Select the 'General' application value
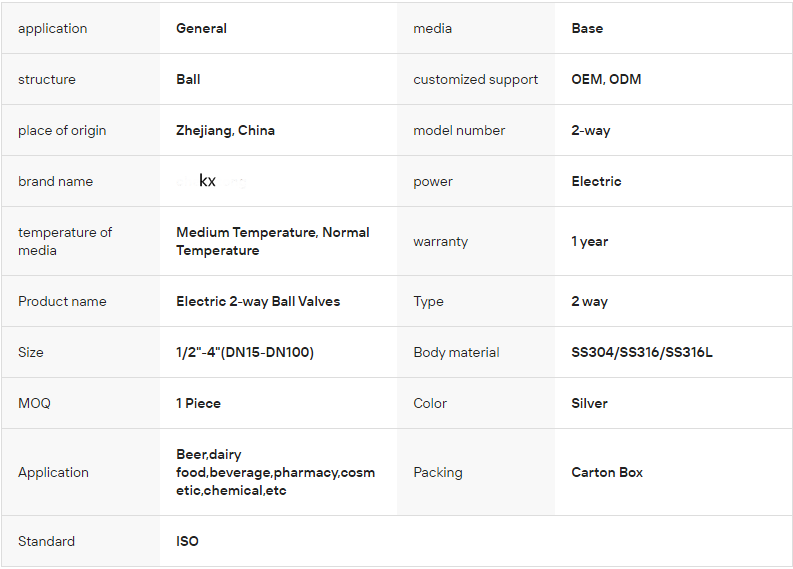 201,29
